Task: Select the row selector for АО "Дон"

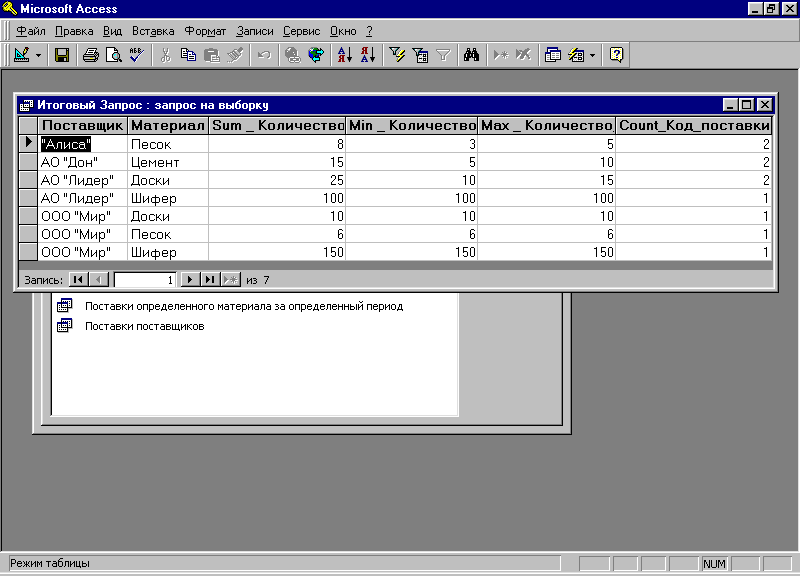Action: (28, 162)
